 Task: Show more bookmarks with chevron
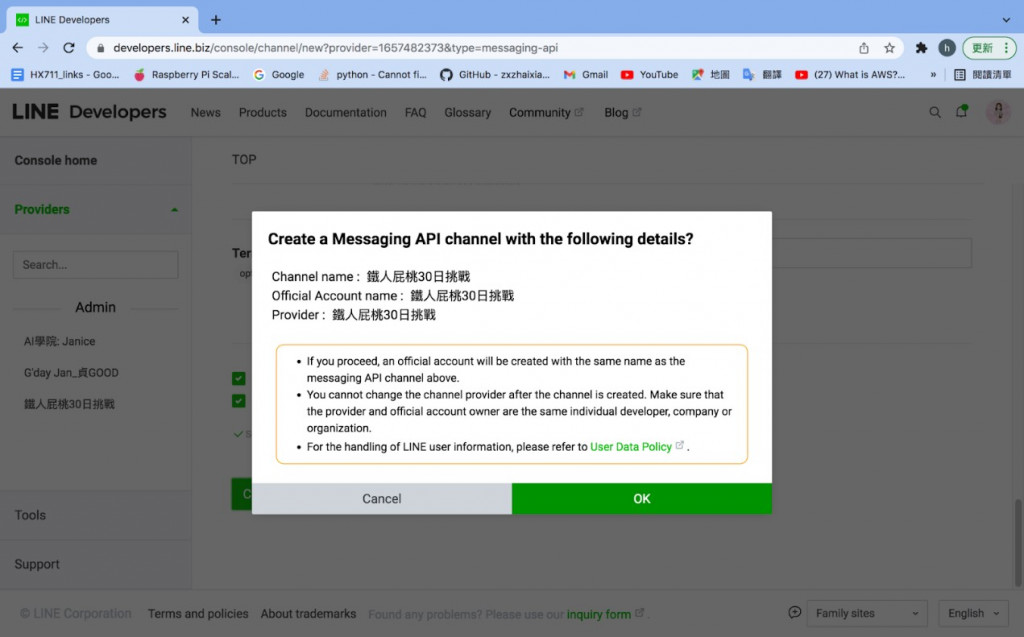[933, 74]
